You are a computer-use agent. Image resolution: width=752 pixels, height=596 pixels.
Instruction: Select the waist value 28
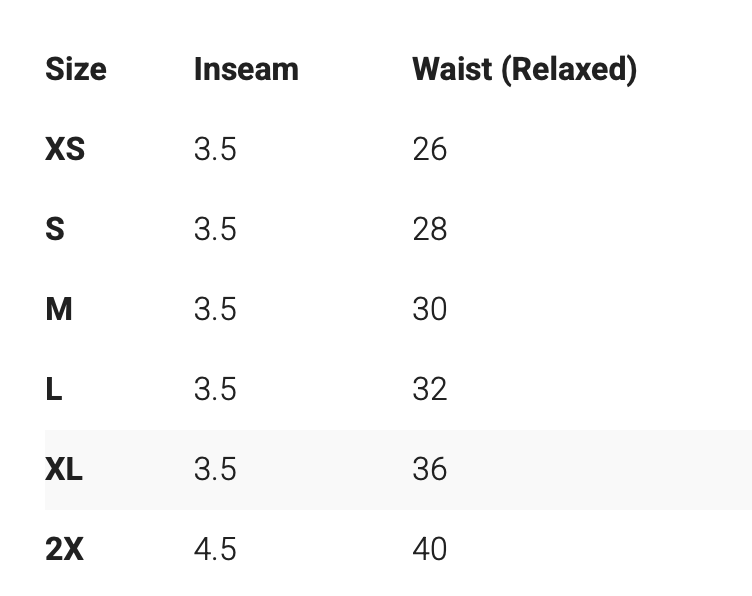[429, 229]
